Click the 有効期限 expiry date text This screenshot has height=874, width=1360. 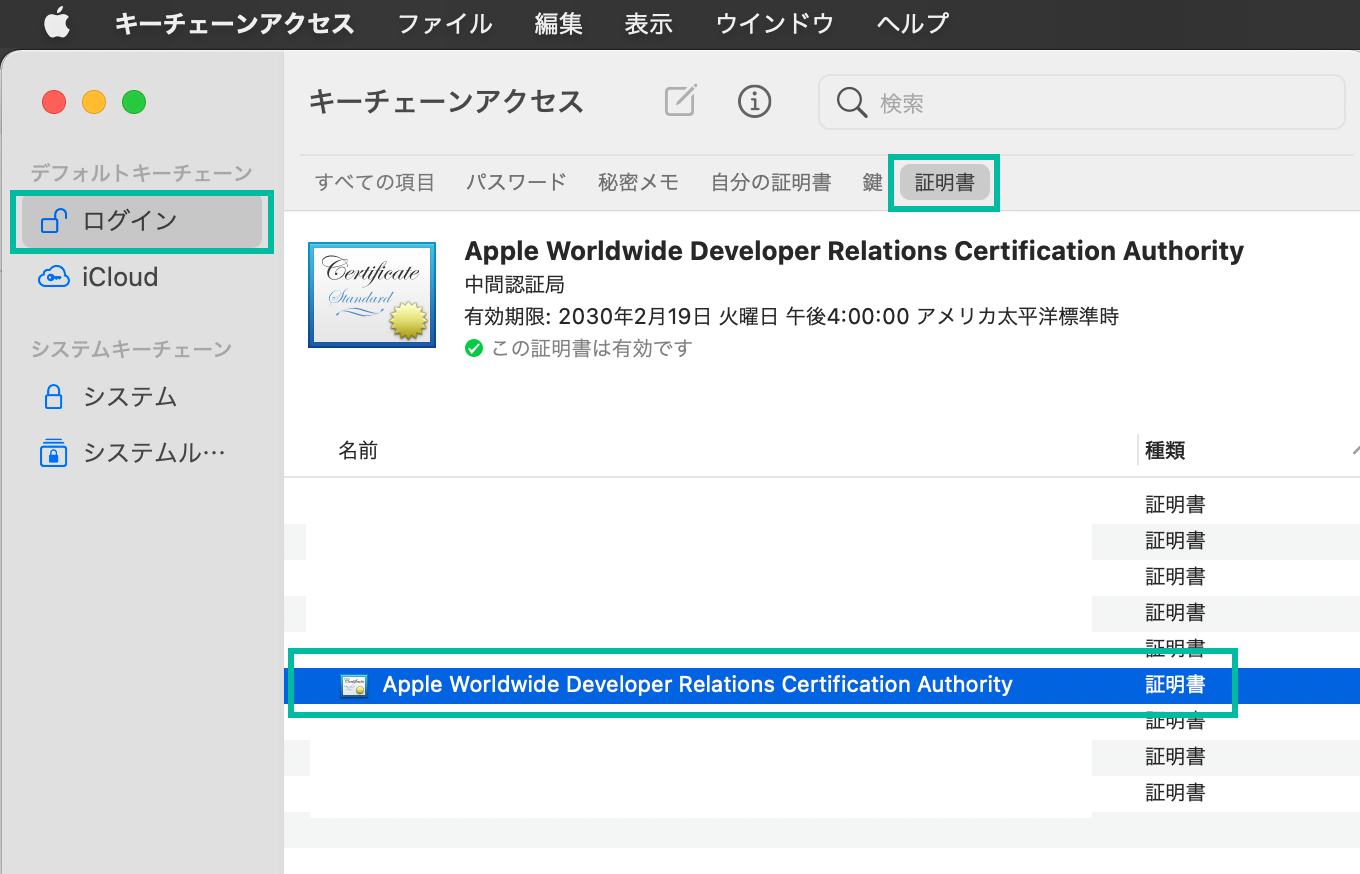click(x=792, y=317)
